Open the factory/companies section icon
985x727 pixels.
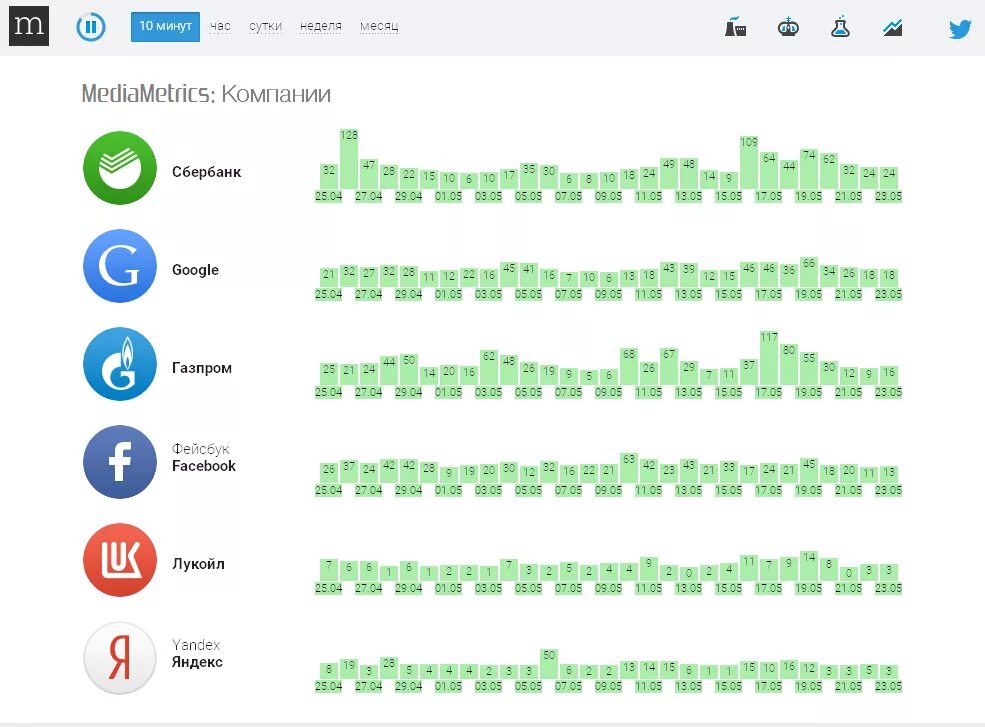pyautogui.click(x=735, y=27)
